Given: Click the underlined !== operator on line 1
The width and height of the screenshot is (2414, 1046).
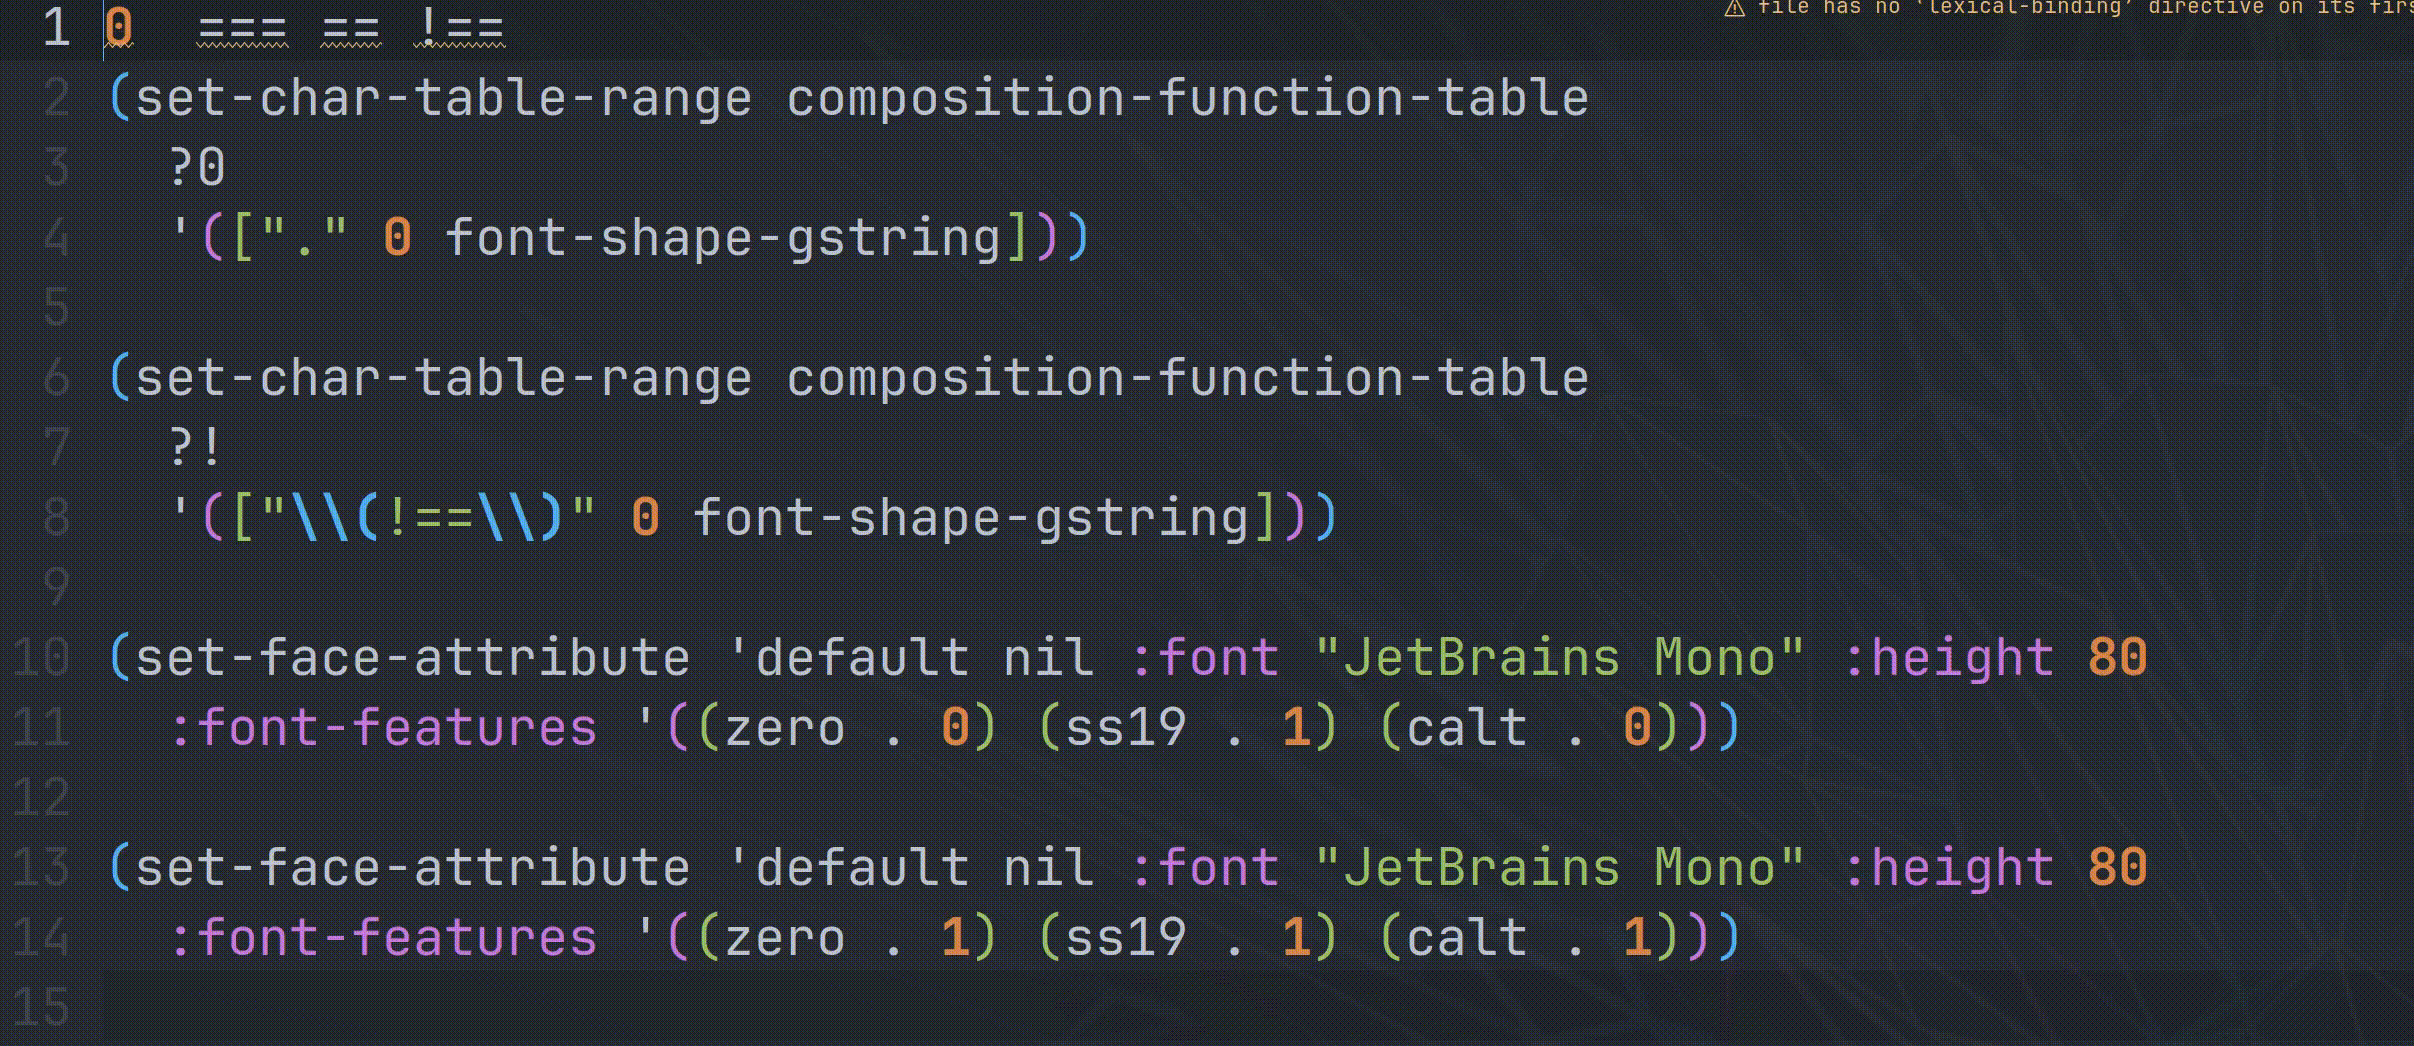Looking at the screenshot, I should [x=459, y=30].
